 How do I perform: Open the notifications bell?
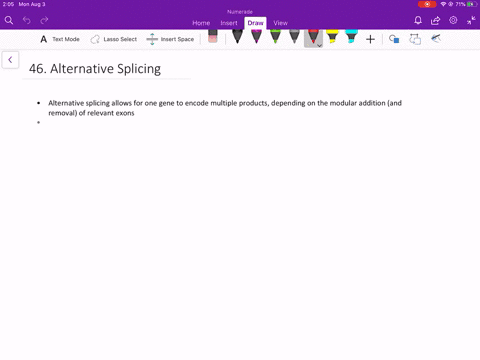(418, 20)
